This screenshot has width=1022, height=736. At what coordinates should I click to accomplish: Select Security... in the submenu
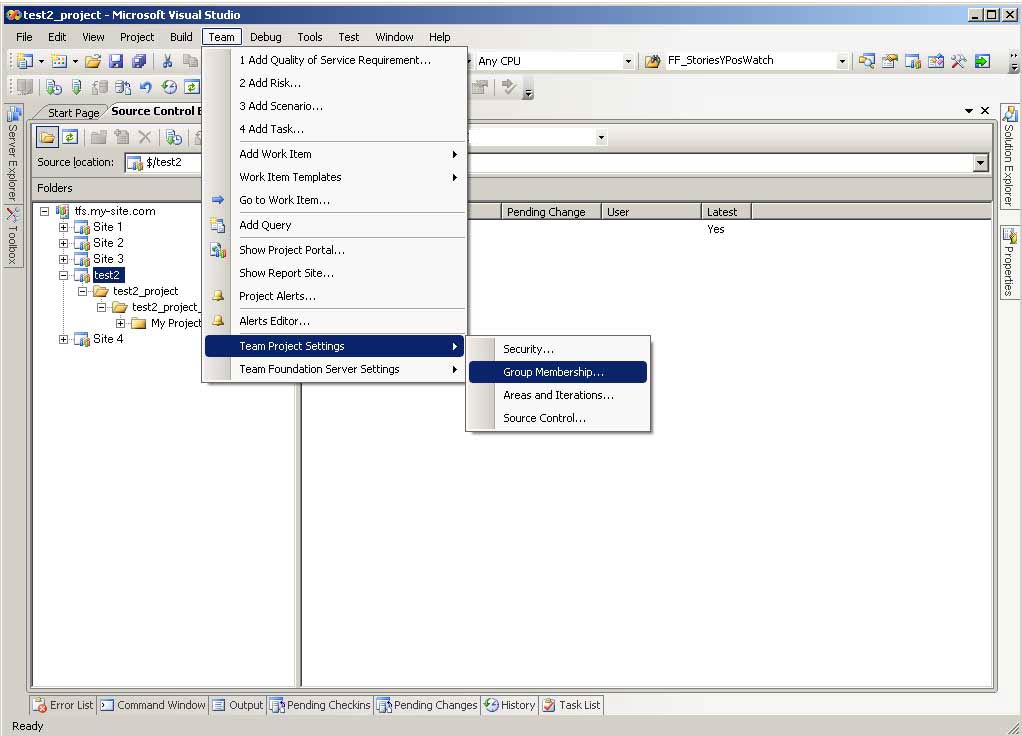click(558, 349)
